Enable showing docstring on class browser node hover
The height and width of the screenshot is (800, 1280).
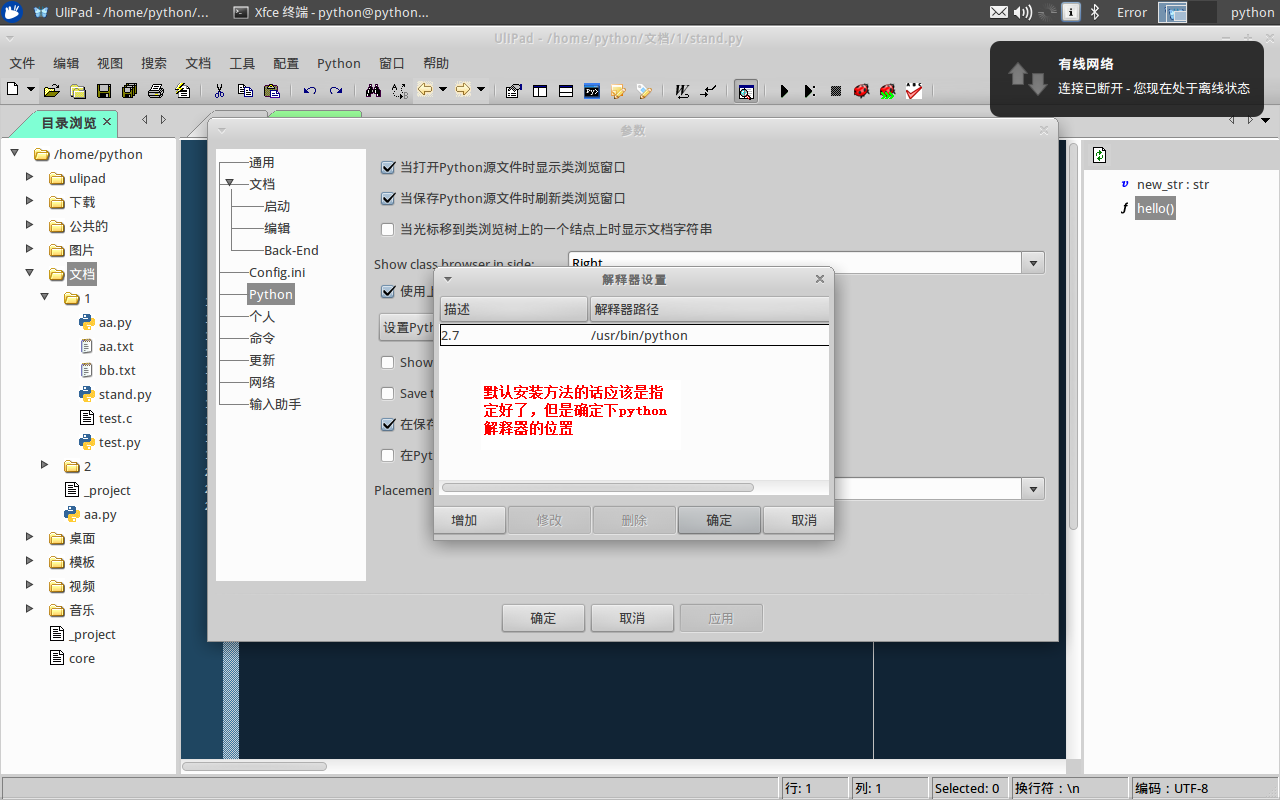point(388,230)
